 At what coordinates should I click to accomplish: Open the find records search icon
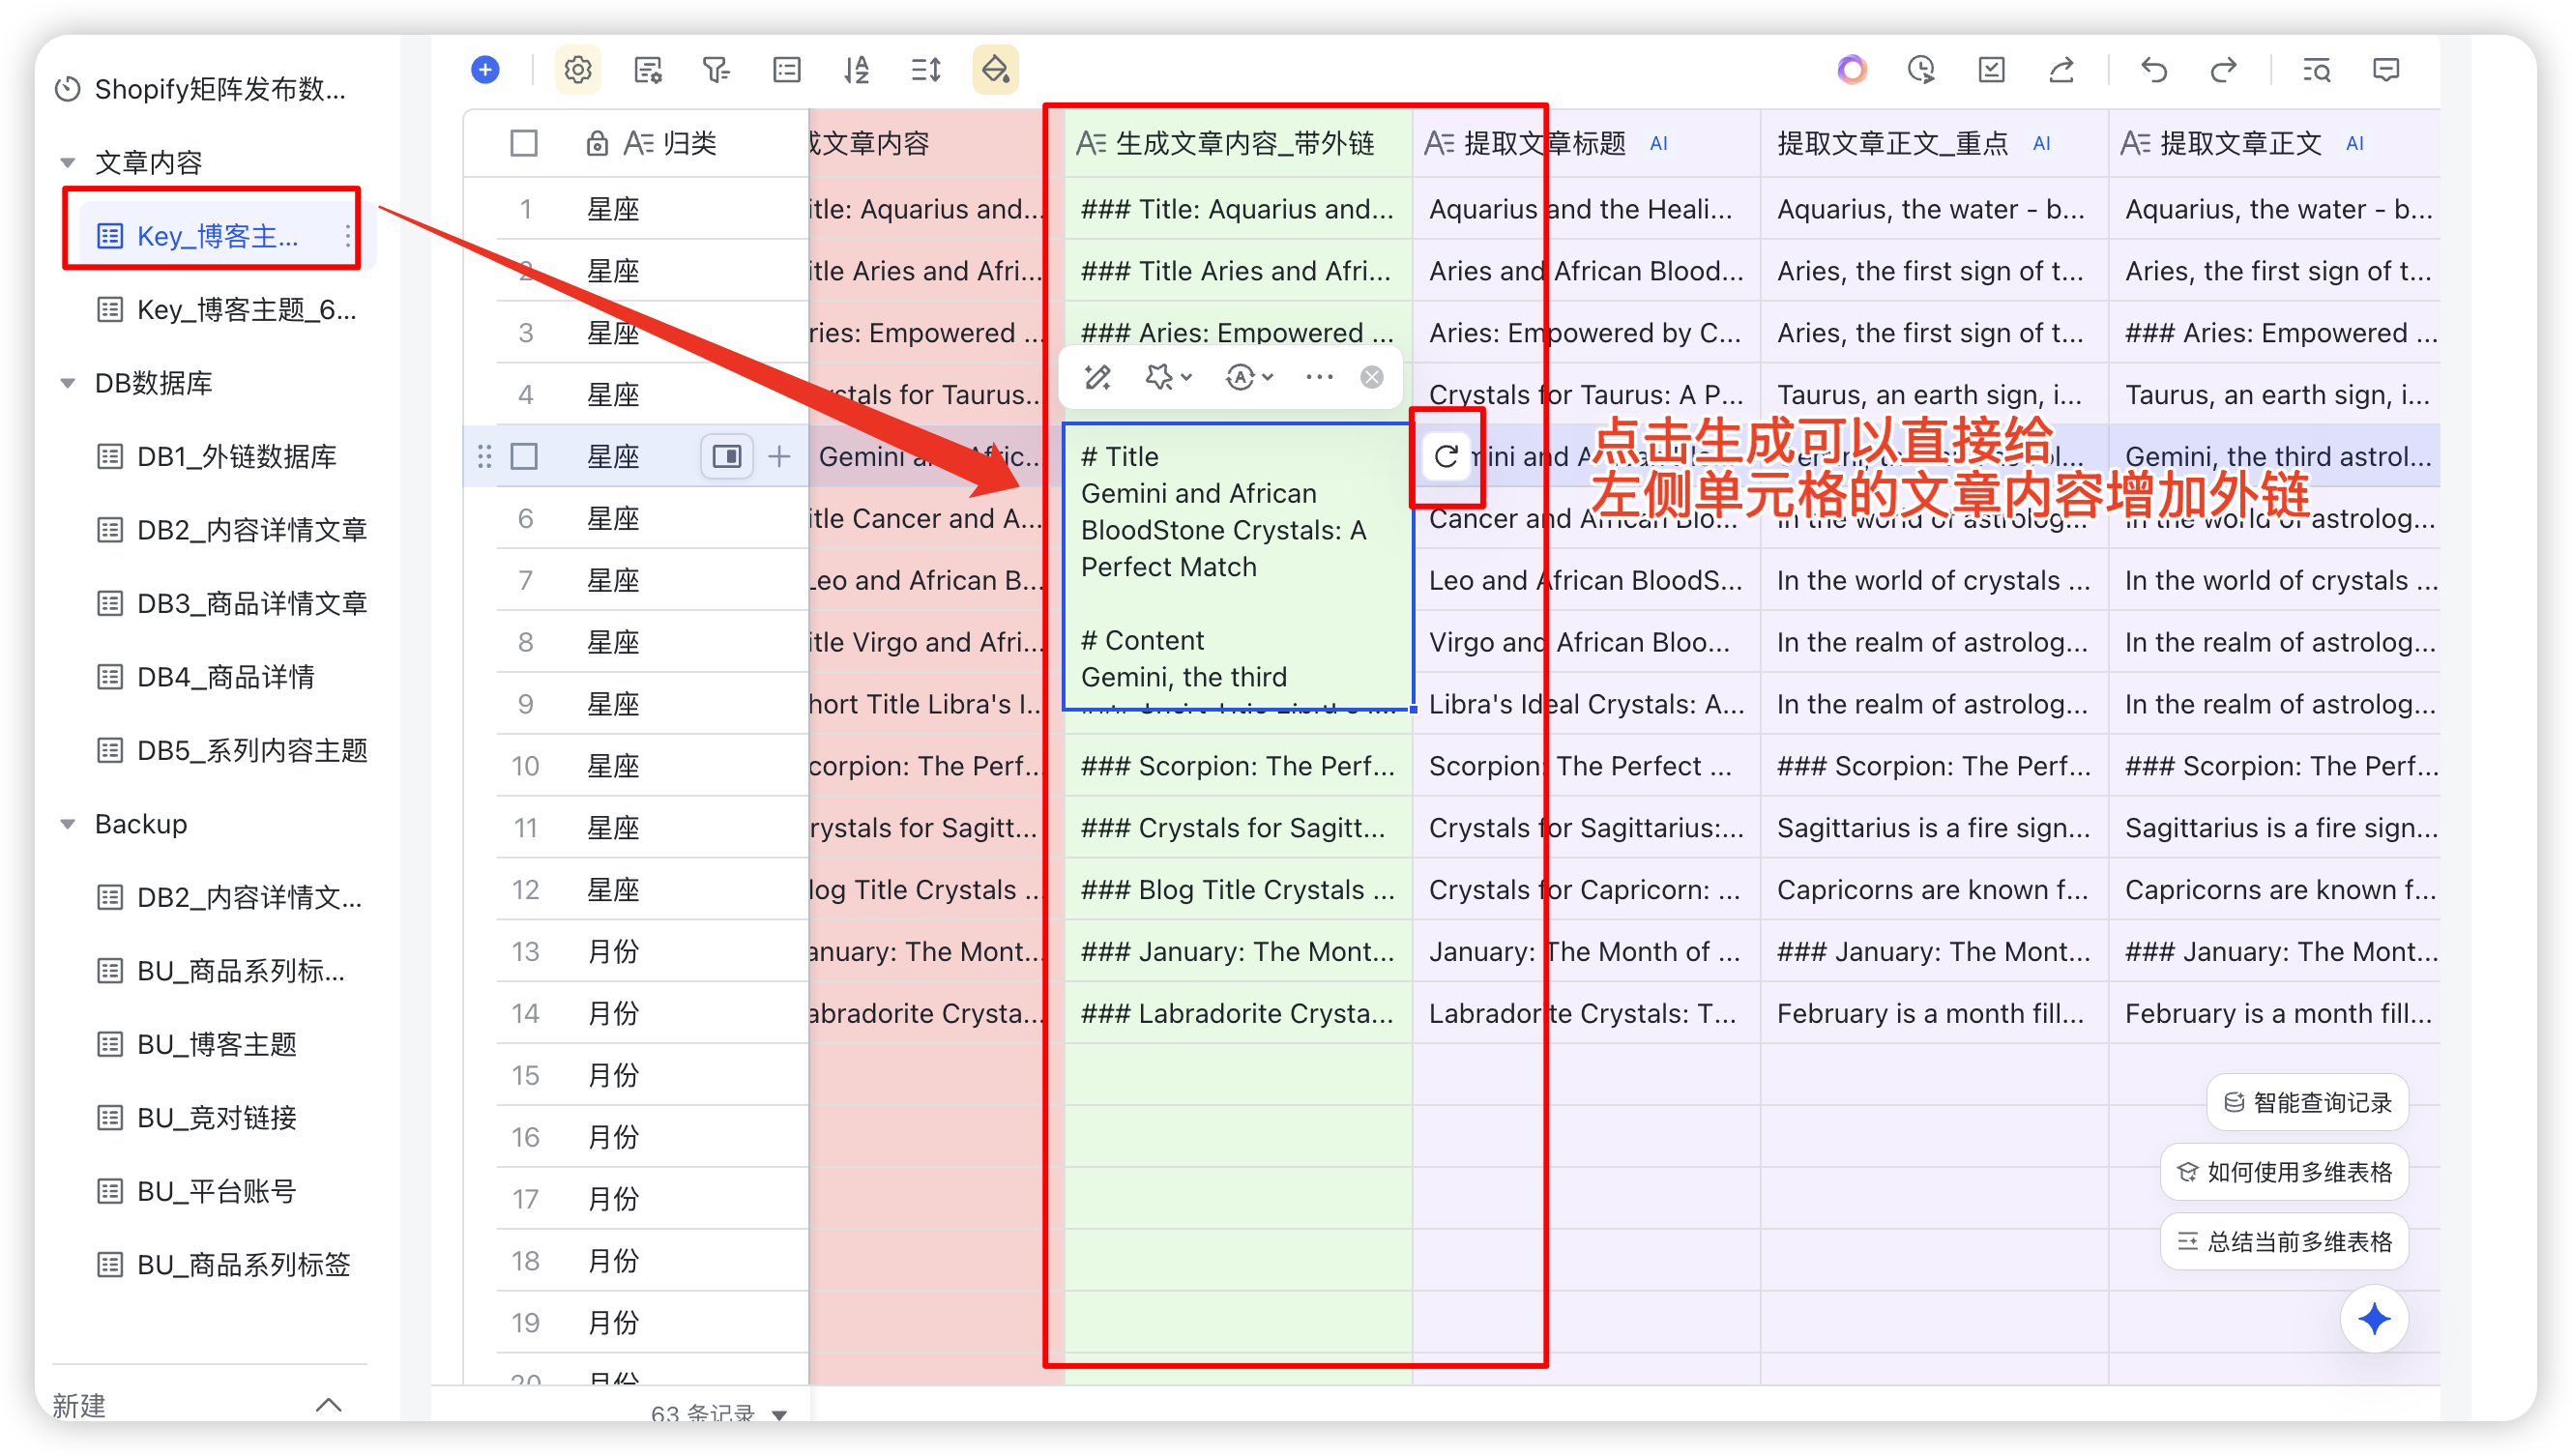point(2316,70)
